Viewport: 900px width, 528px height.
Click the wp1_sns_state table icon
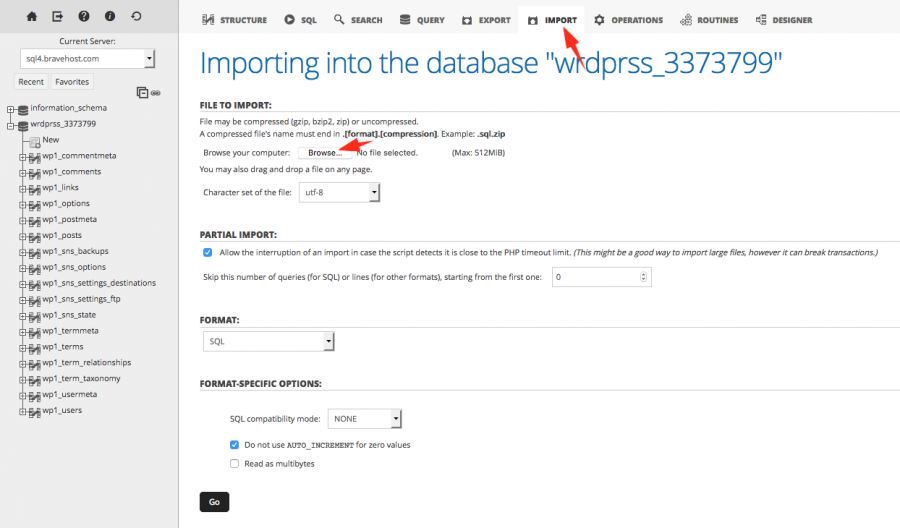34,316
